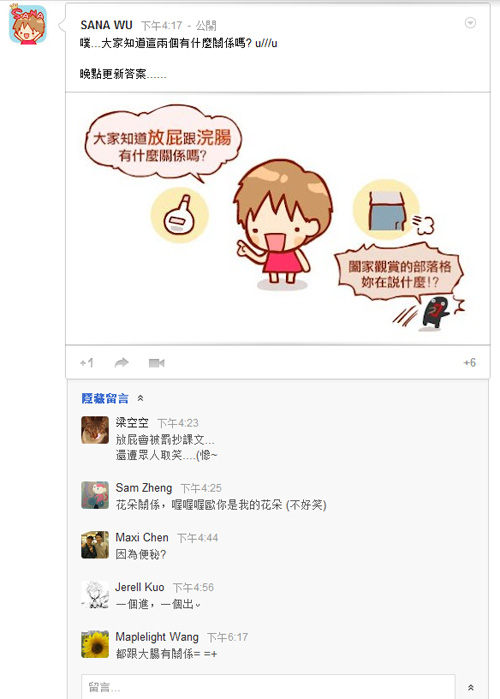The width and height of the screenshot is (500, 699).
Task: Click Maxi Chen's avatar photo
Action: [95, 544]
